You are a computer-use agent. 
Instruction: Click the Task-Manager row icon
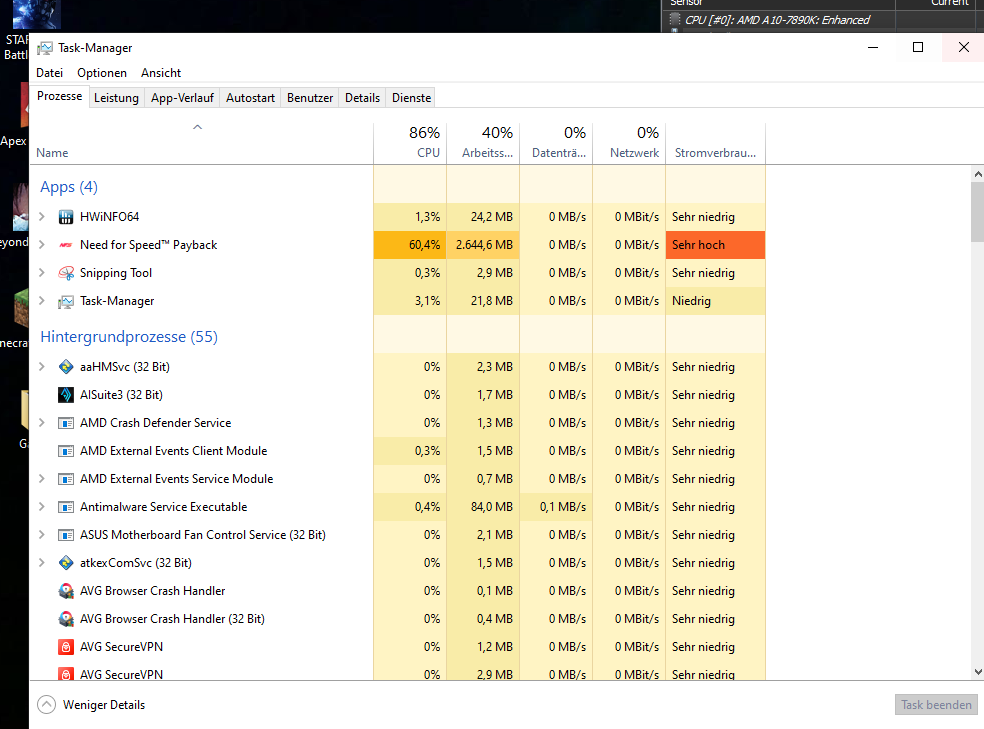(x=66, y=302)
